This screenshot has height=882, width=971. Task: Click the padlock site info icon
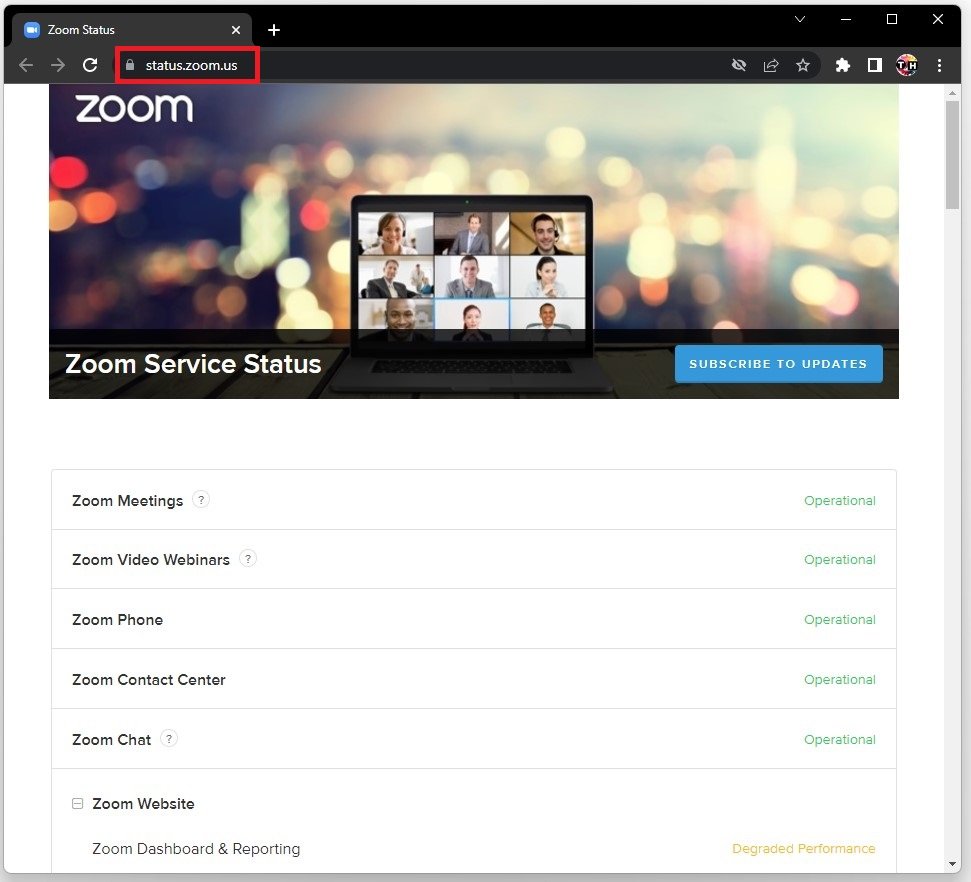click(129, 65)
